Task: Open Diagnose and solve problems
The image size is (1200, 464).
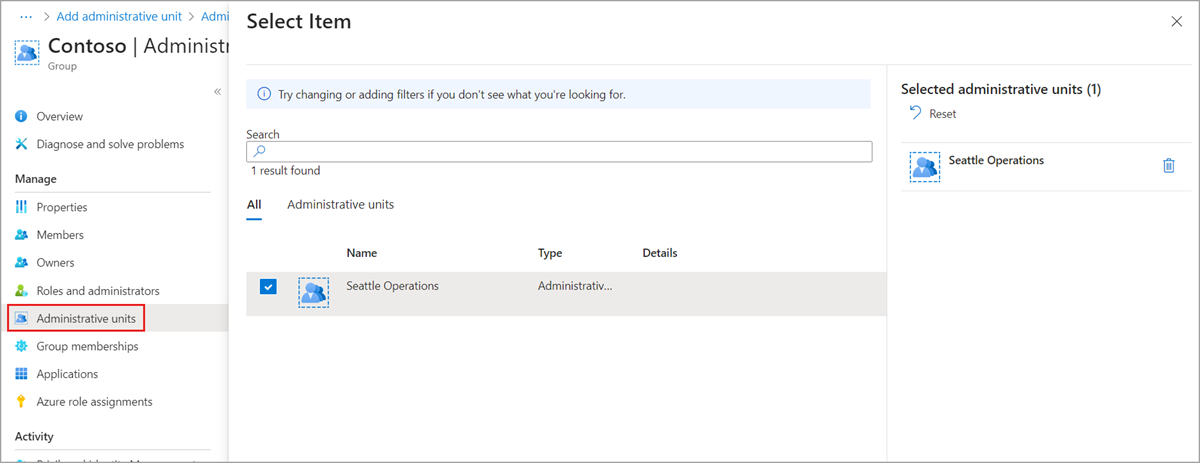Action: [x=110, y=144]
